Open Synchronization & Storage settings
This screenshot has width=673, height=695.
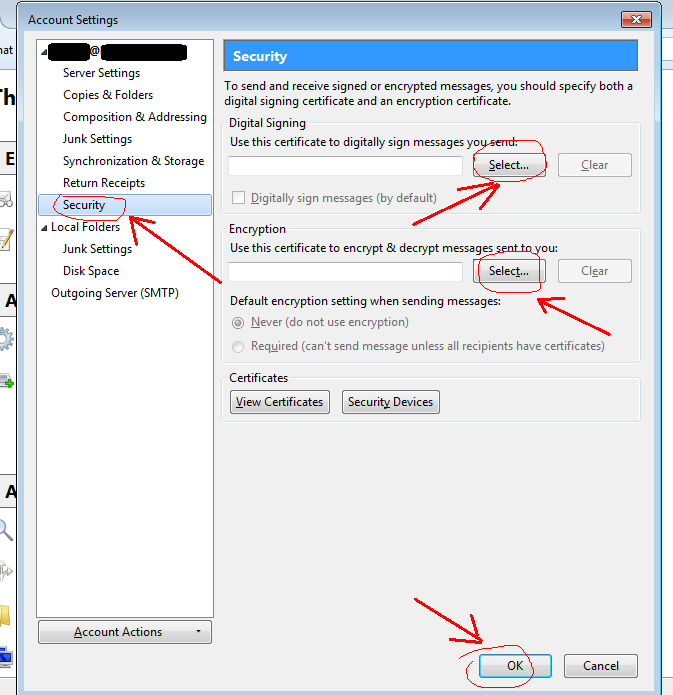133,161
